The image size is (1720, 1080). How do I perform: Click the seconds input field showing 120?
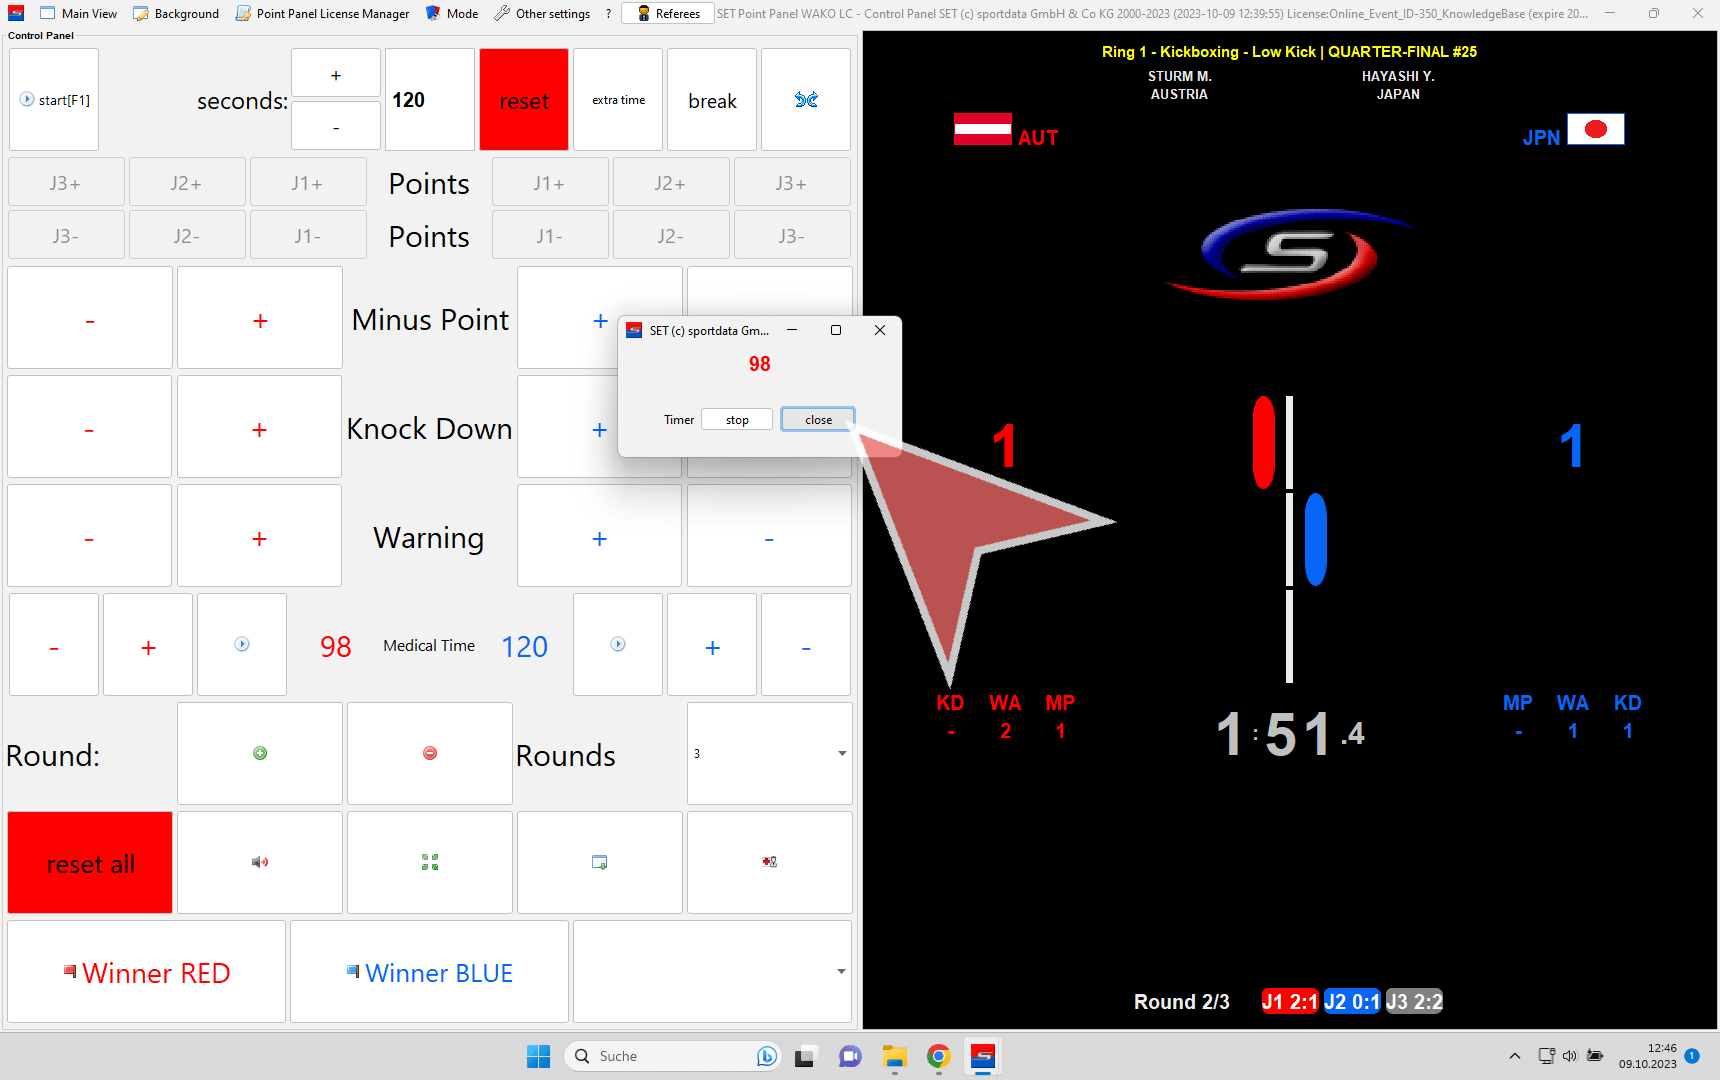(x=429, y=100)
